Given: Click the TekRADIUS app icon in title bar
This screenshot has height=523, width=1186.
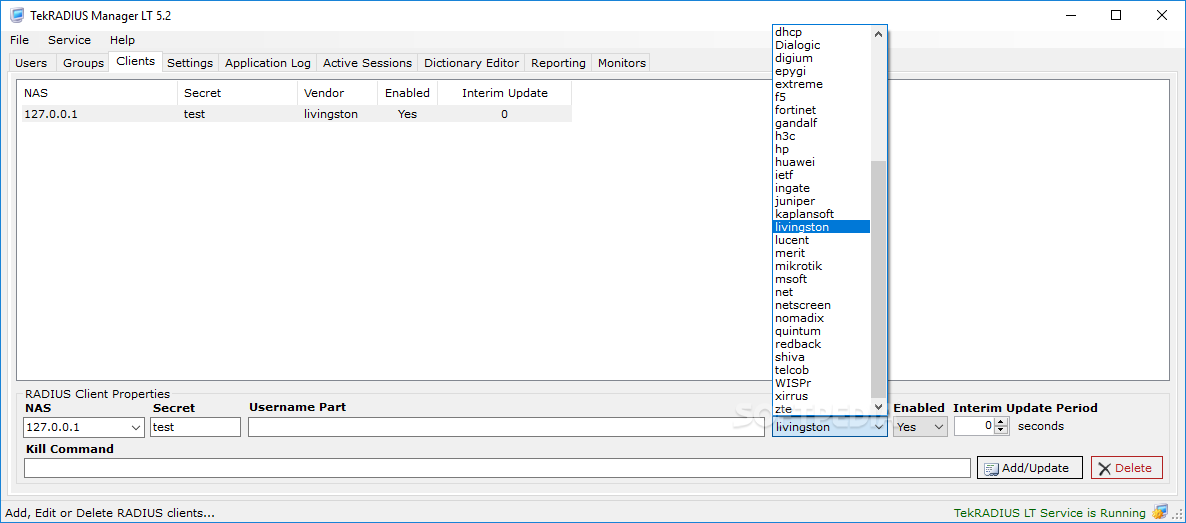Looking at the screenshot, I should pos(16,15).
